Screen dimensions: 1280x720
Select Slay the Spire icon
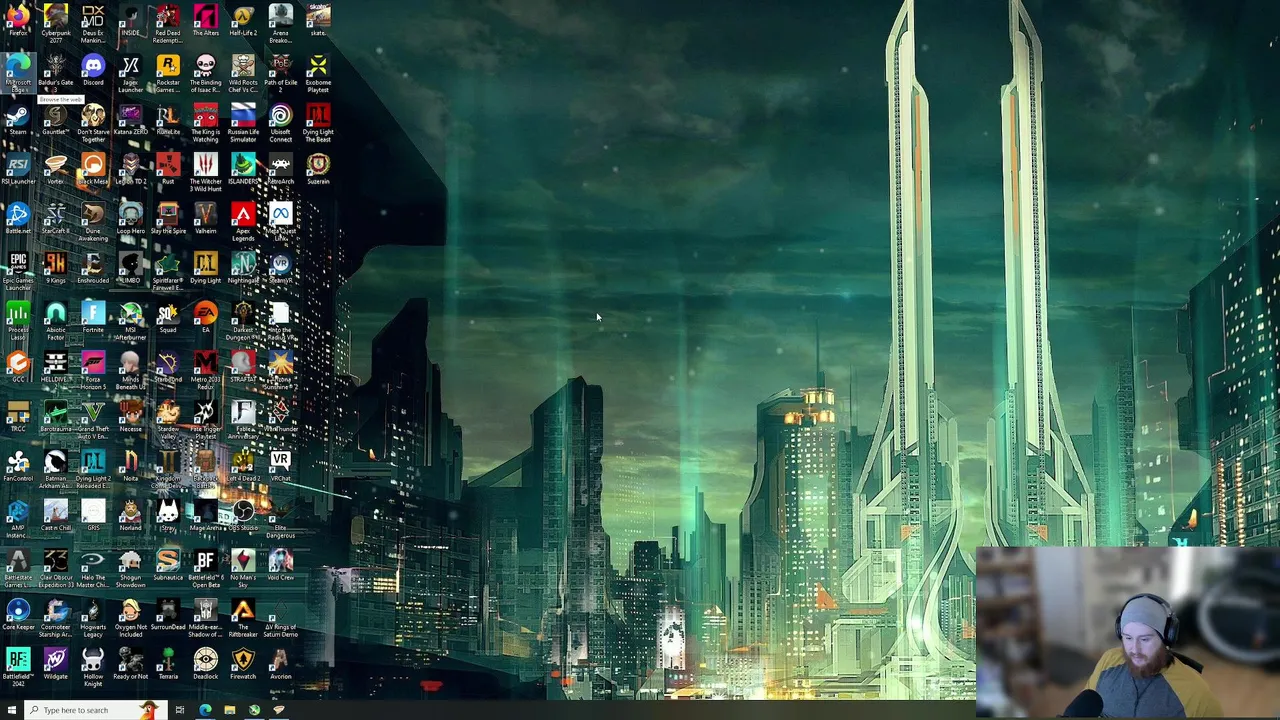click(x=168, y=219)
